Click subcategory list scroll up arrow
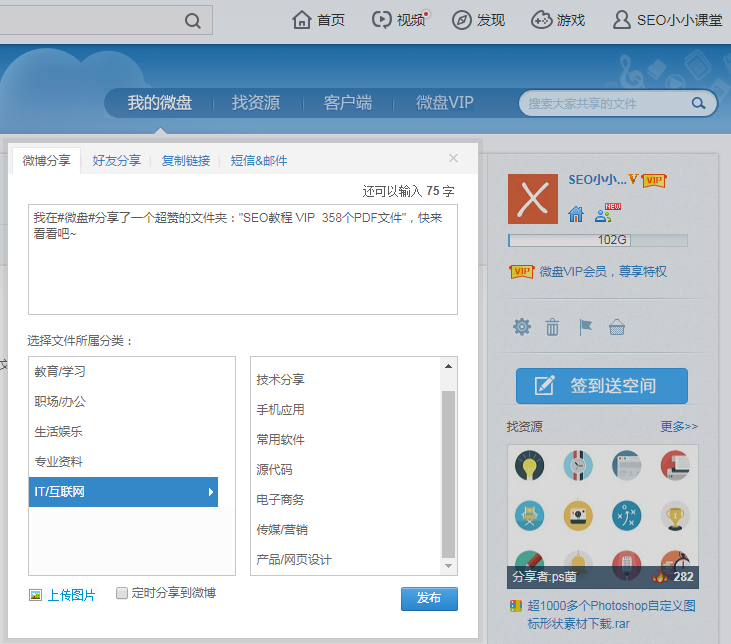Screen dimensions: 731x644 pos(448,366)
